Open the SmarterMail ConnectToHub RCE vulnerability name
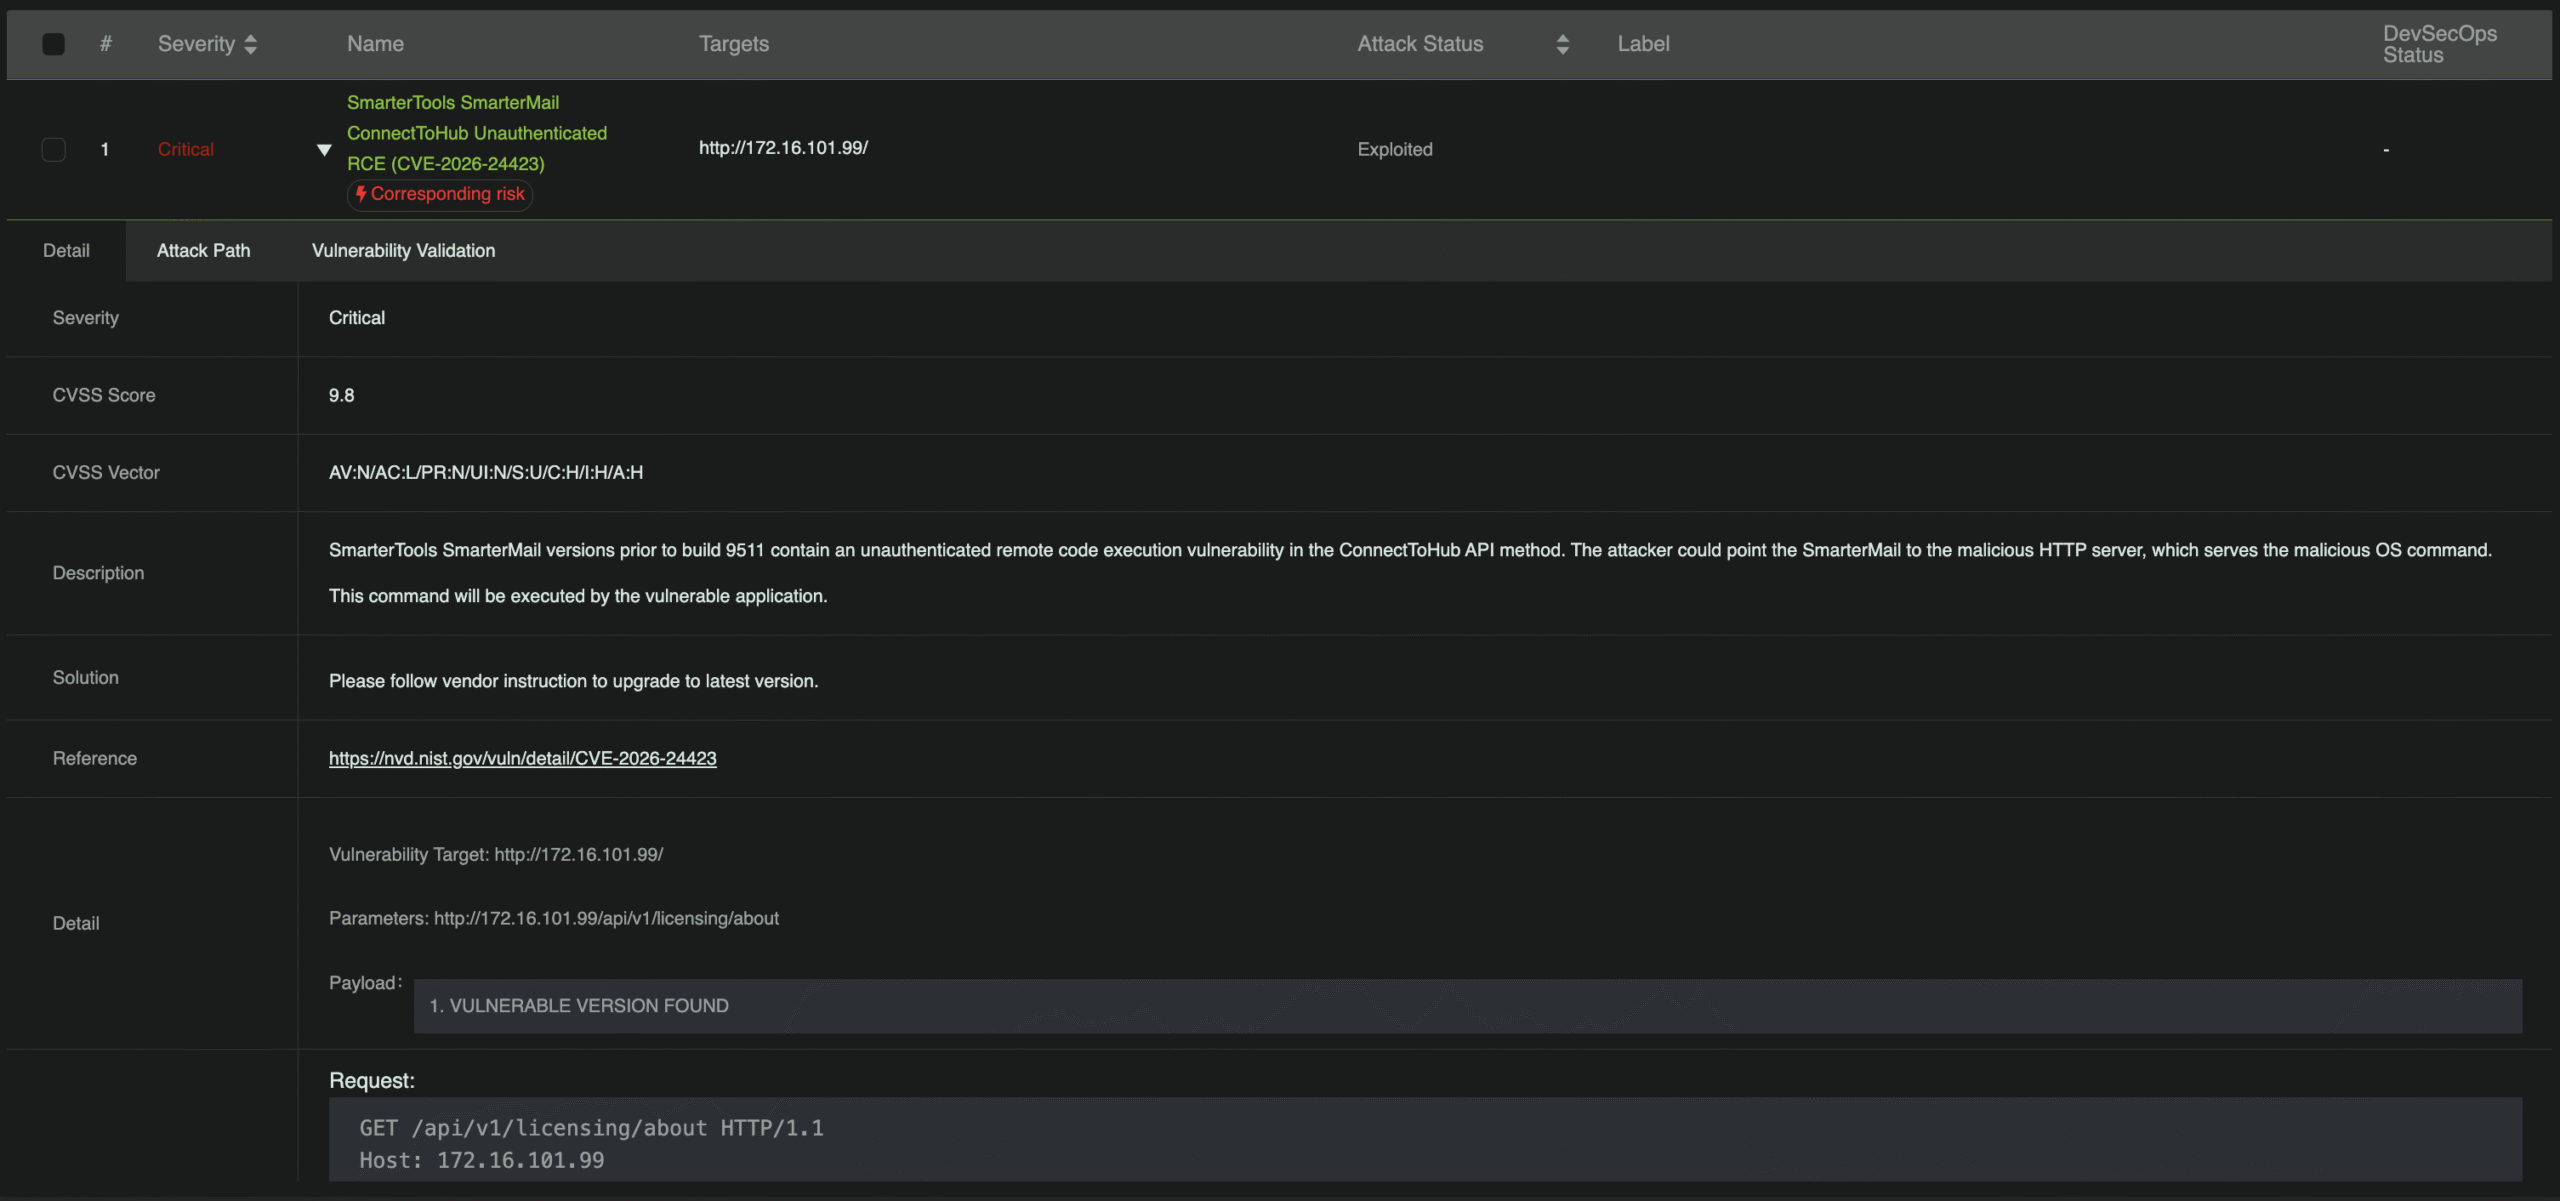The height and width of the screenshot is (1201, 2560). 476,133
